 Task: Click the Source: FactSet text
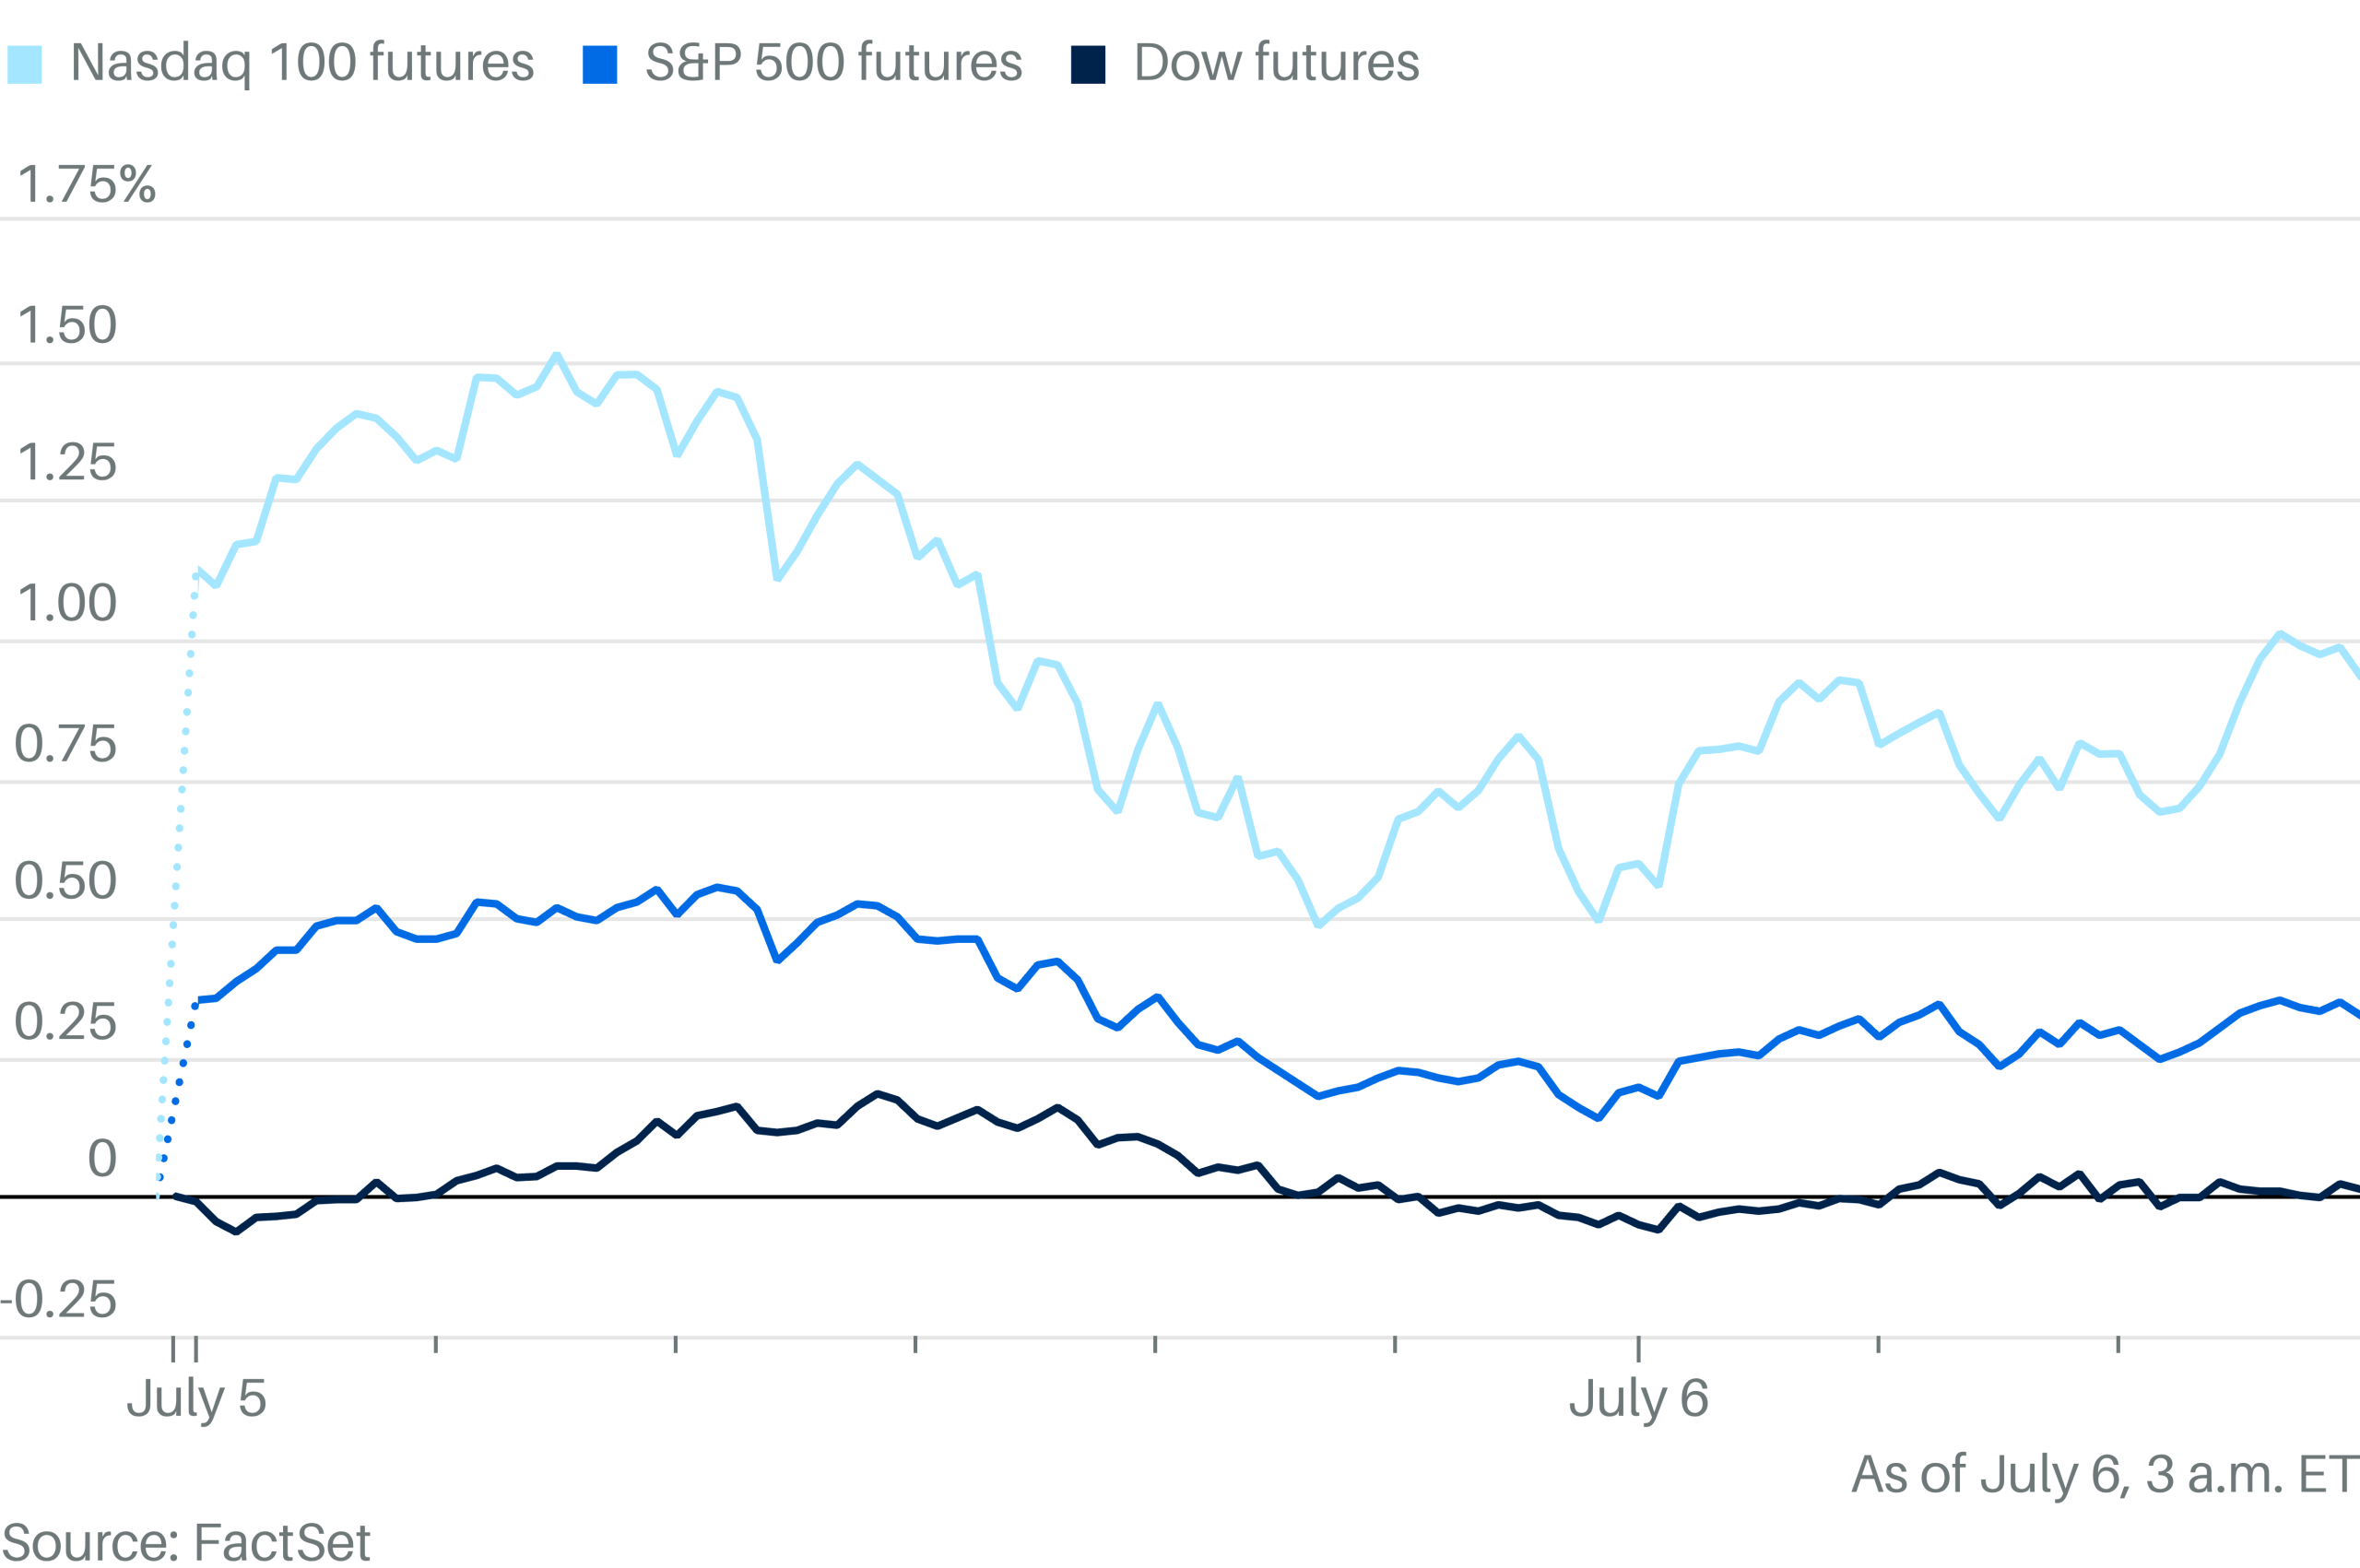click(186, 1543)
